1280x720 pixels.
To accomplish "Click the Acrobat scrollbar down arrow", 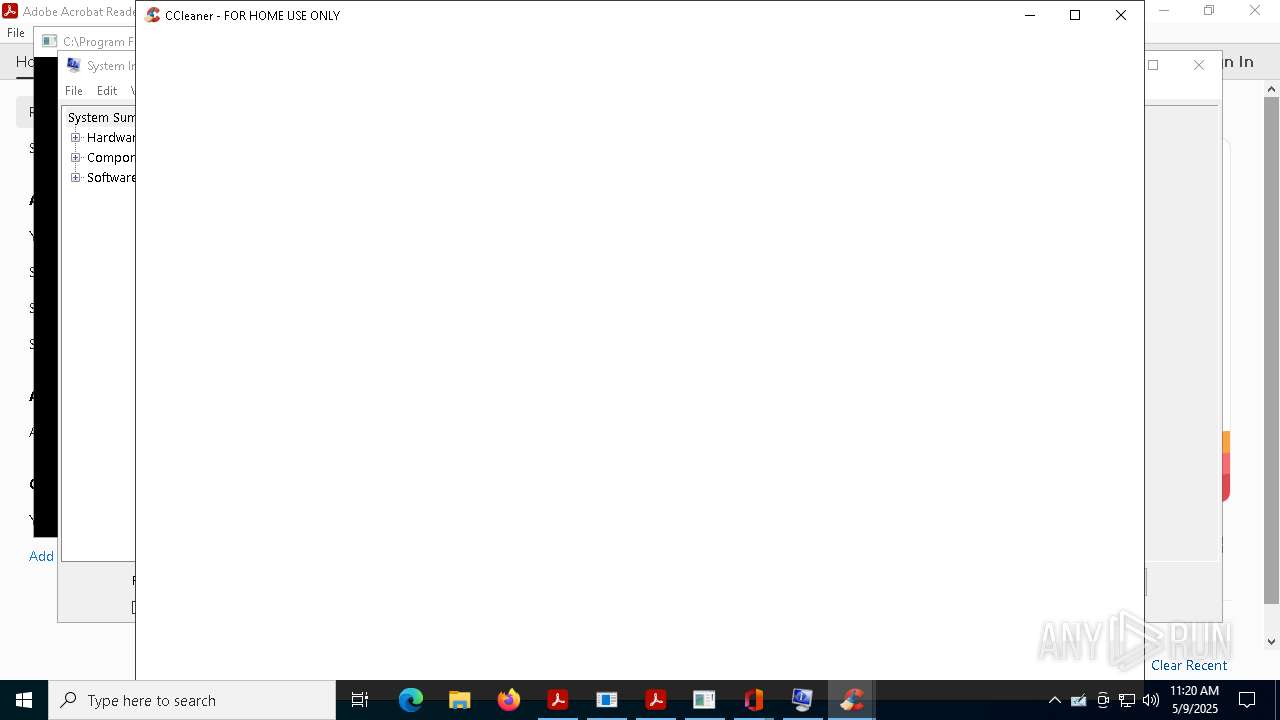I will coord(1271,642).
